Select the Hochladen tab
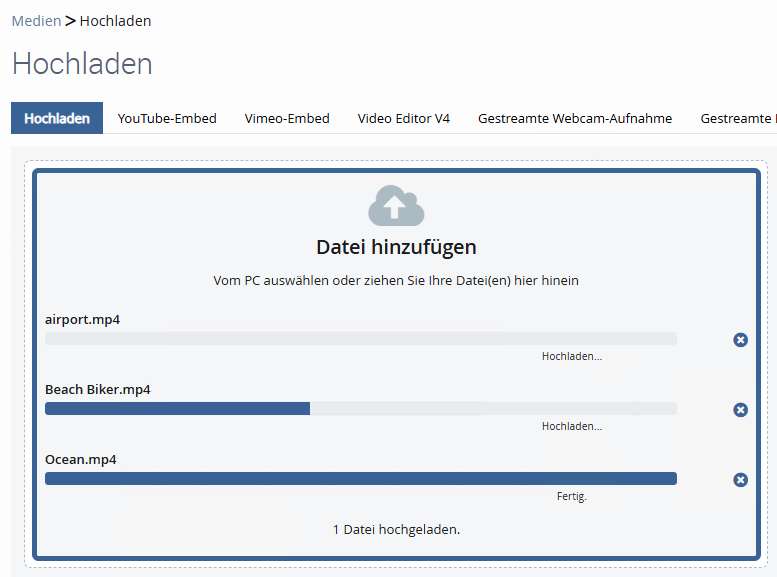The width and height of the screenshot is (777, 577). tap(57, 118)
